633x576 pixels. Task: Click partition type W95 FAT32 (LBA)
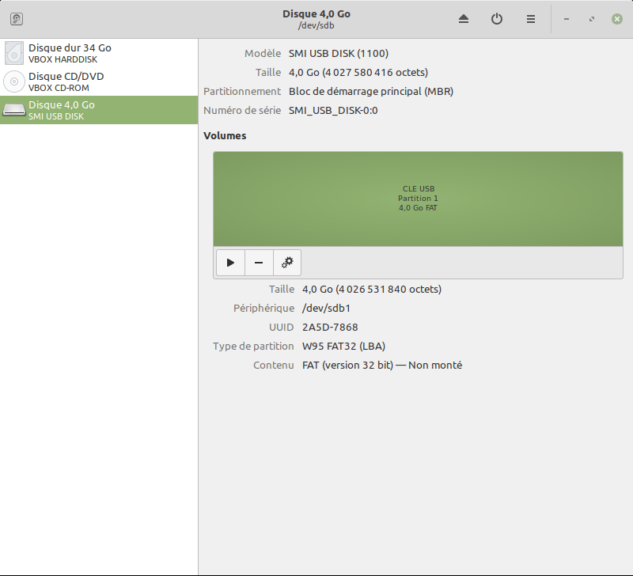coord(344,346)
